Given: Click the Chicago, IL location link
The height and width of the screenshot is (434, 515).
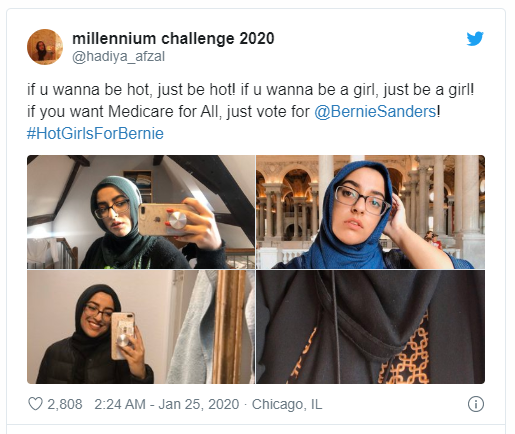Looking at the screenshot, I should [287, 404].
